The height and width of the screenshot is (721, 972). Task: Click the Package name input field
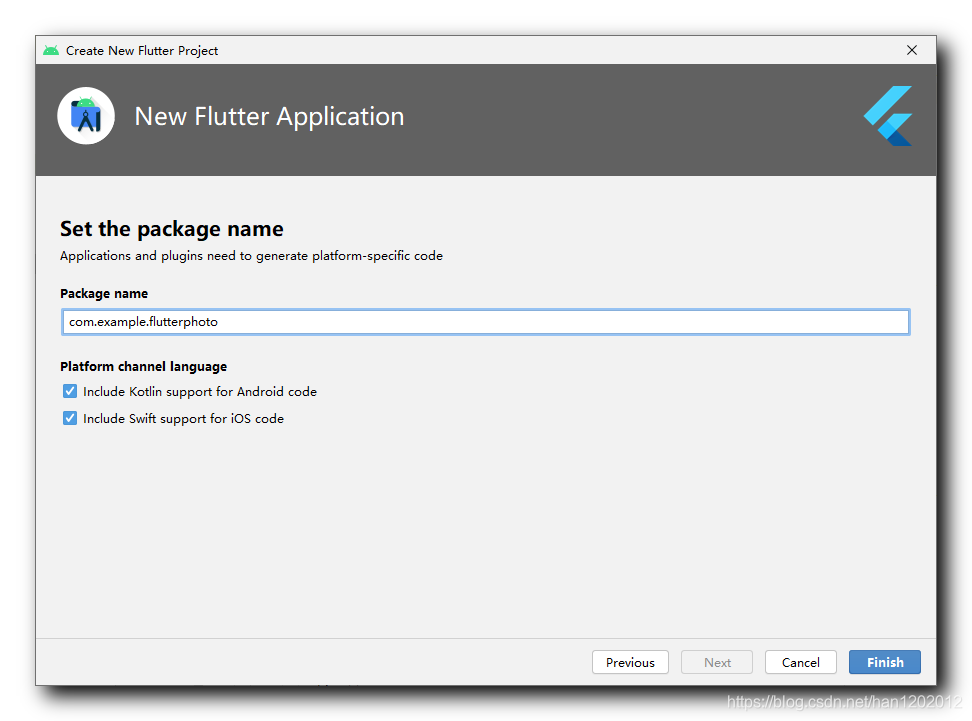point(486,322)
